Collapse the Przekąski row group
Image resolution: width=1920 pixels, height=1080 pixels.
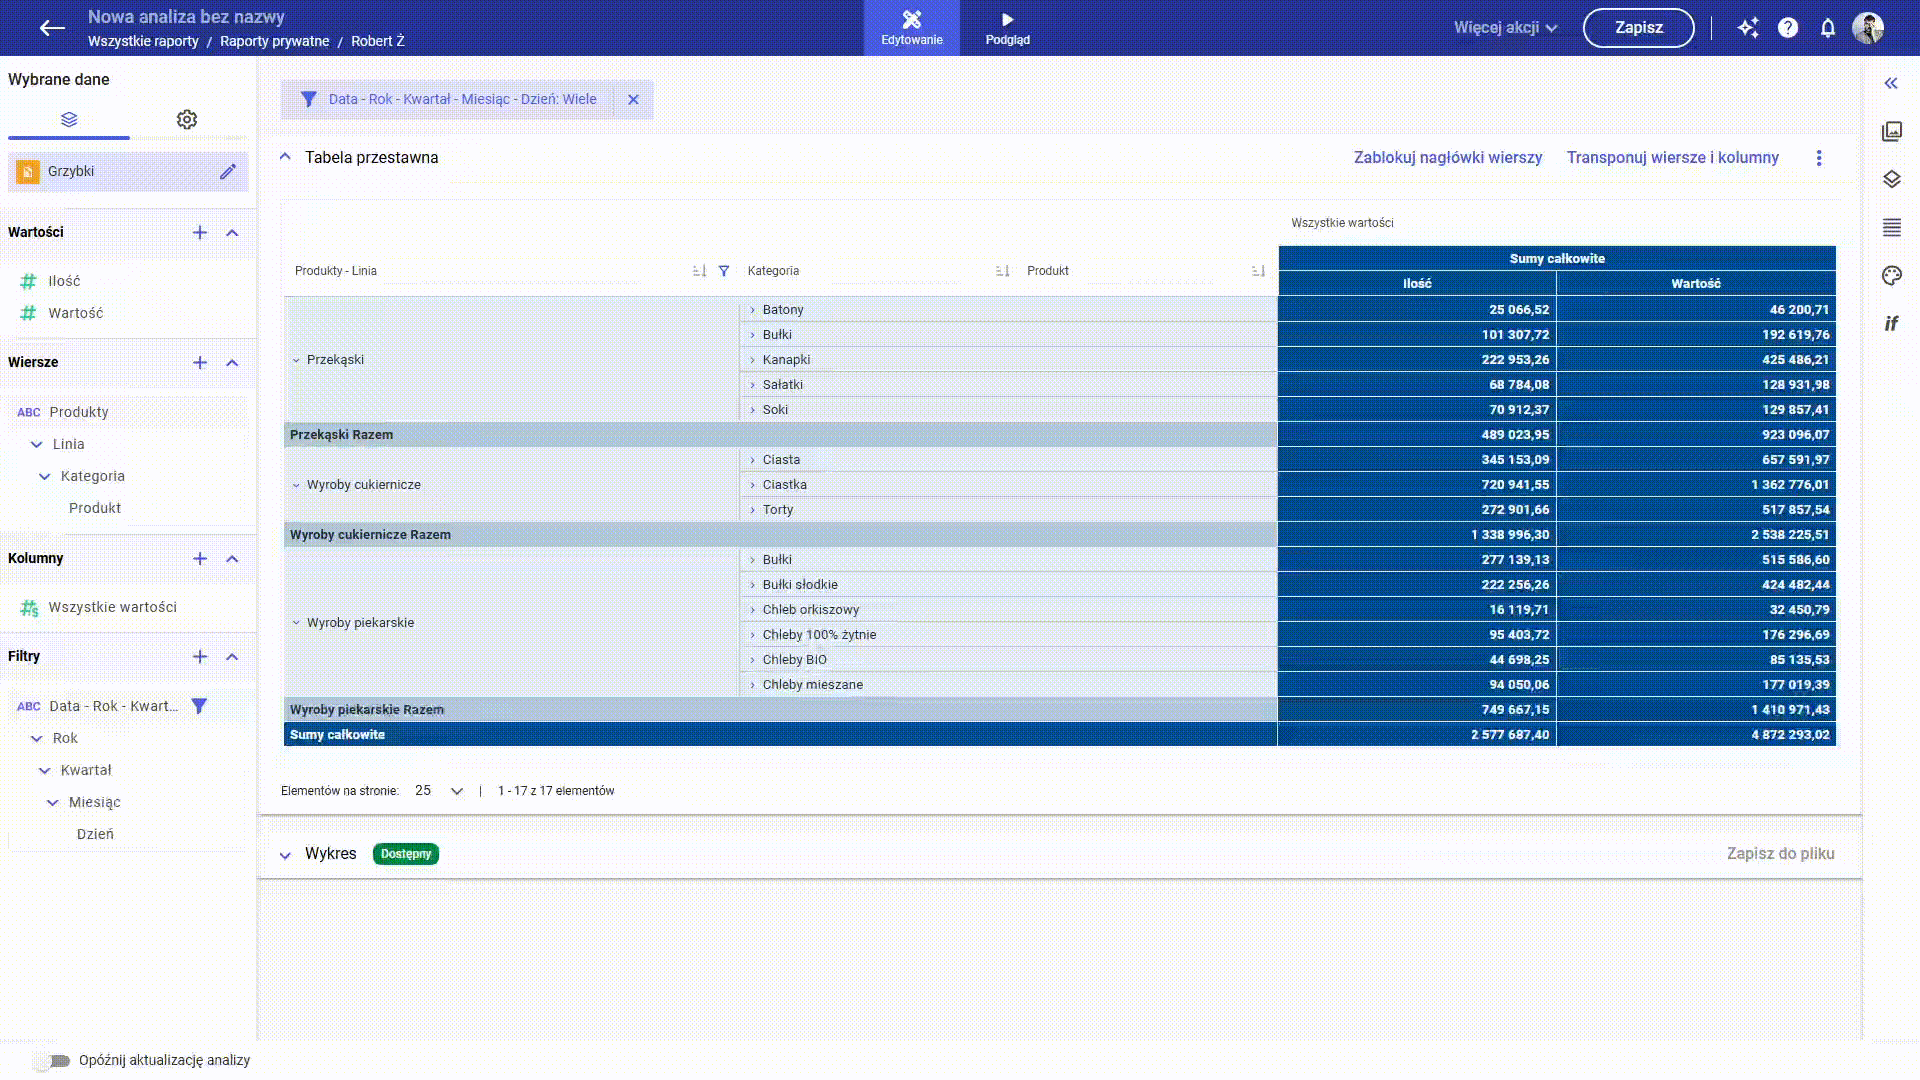tap(296, 360)
